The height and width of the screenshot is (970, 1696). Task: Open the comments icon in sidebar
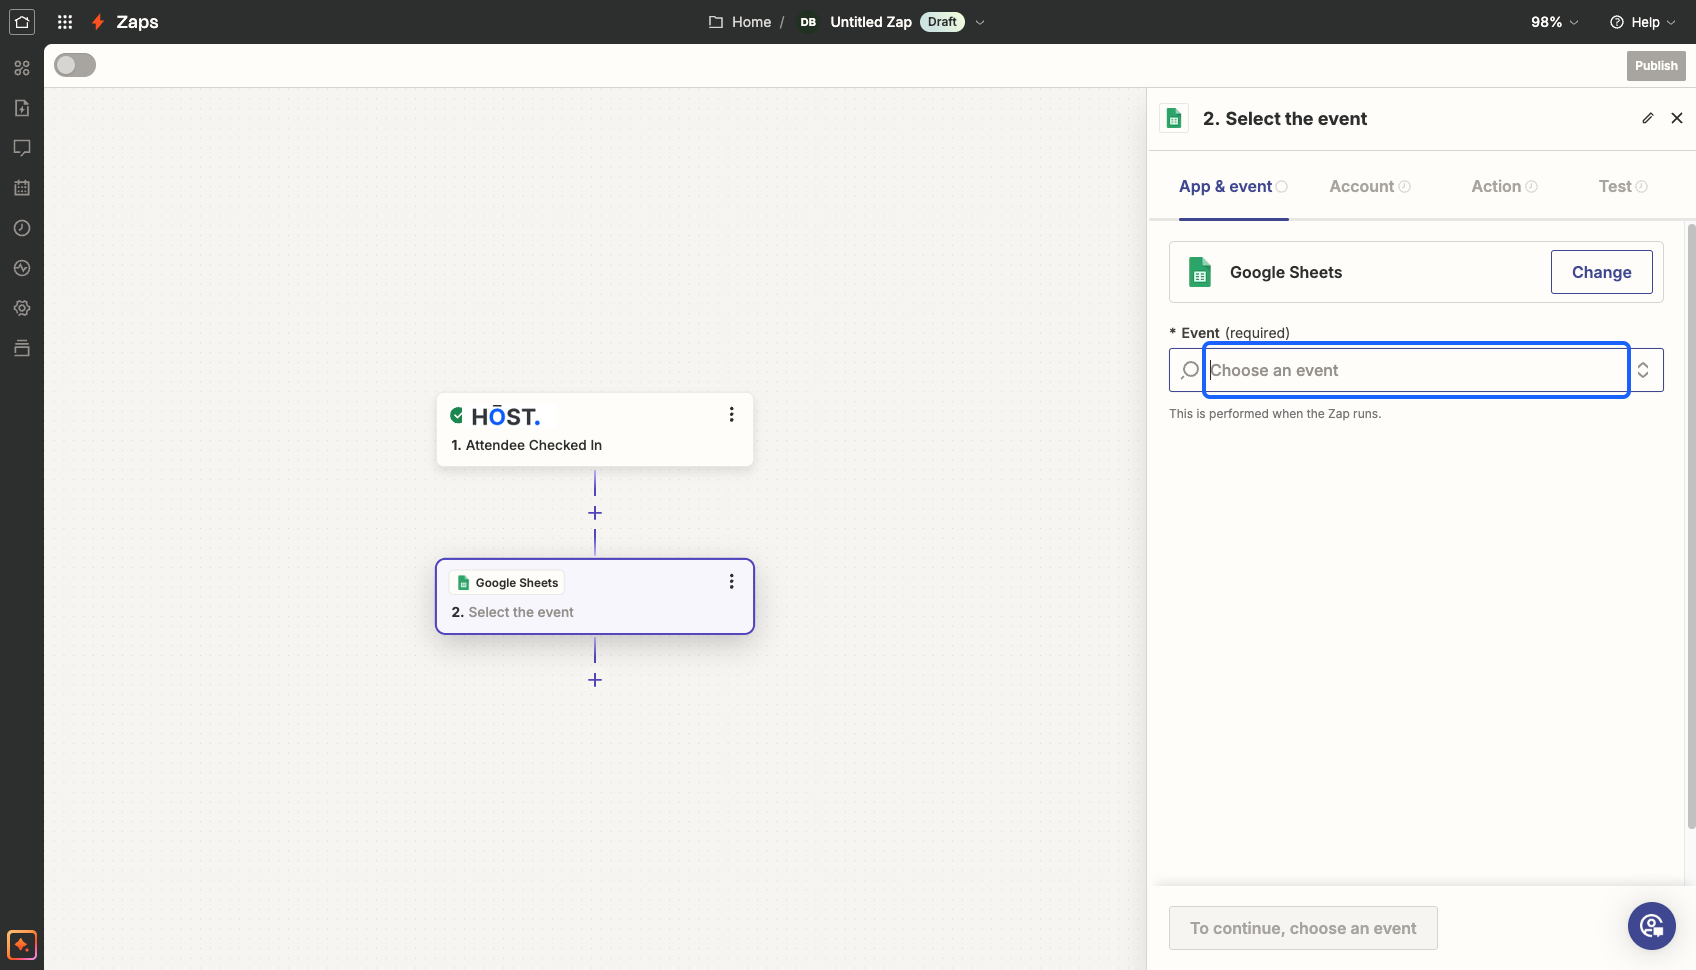pos(22,148)
